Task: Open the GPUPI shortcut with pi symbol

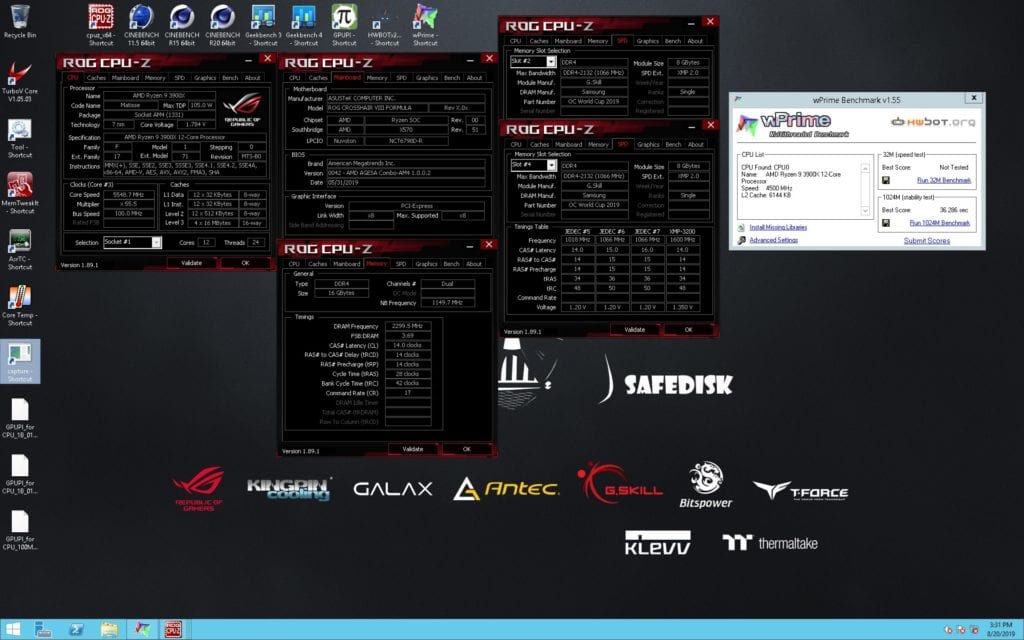Action: (x=344, y=25)
